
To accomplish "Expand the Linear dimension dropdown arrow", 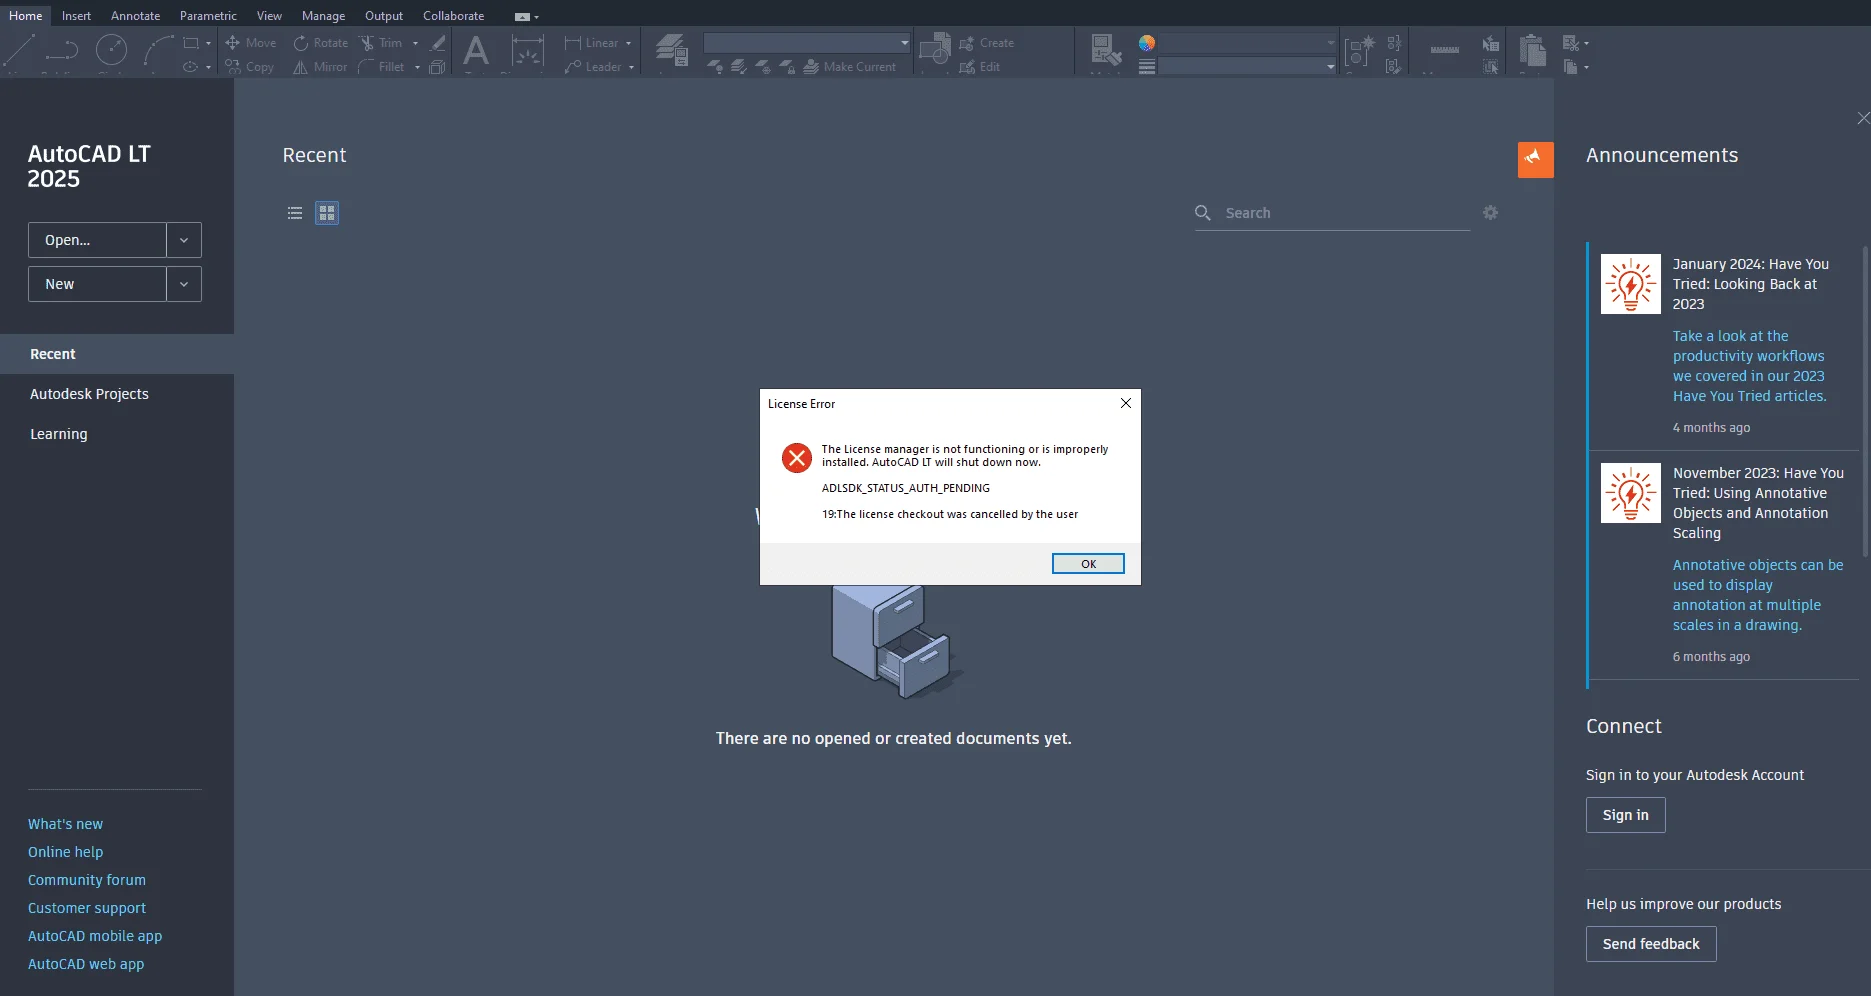I will (x=629, y=43).
